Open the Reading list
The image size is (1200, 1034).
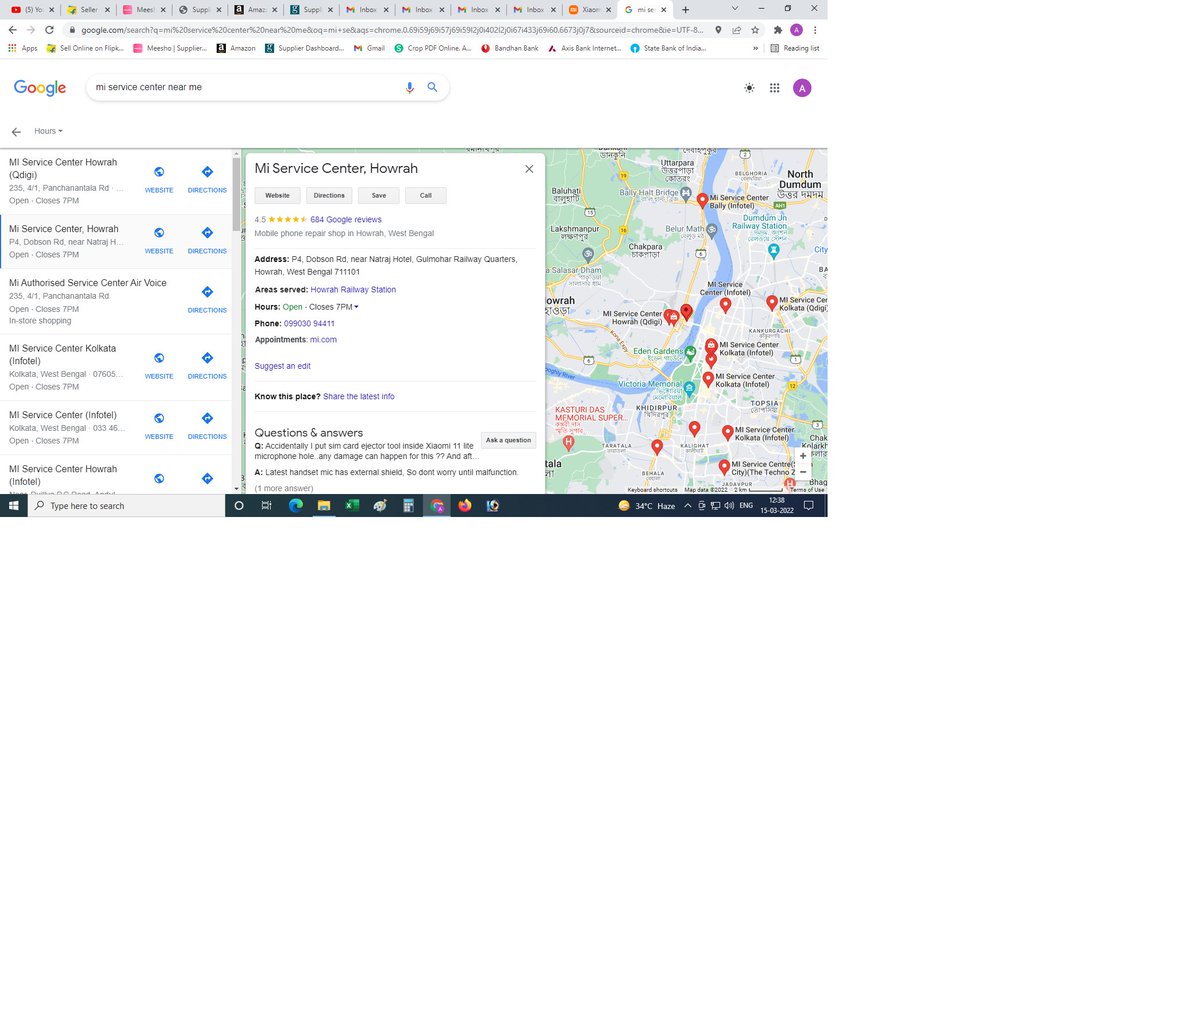(x=795, y=48)
